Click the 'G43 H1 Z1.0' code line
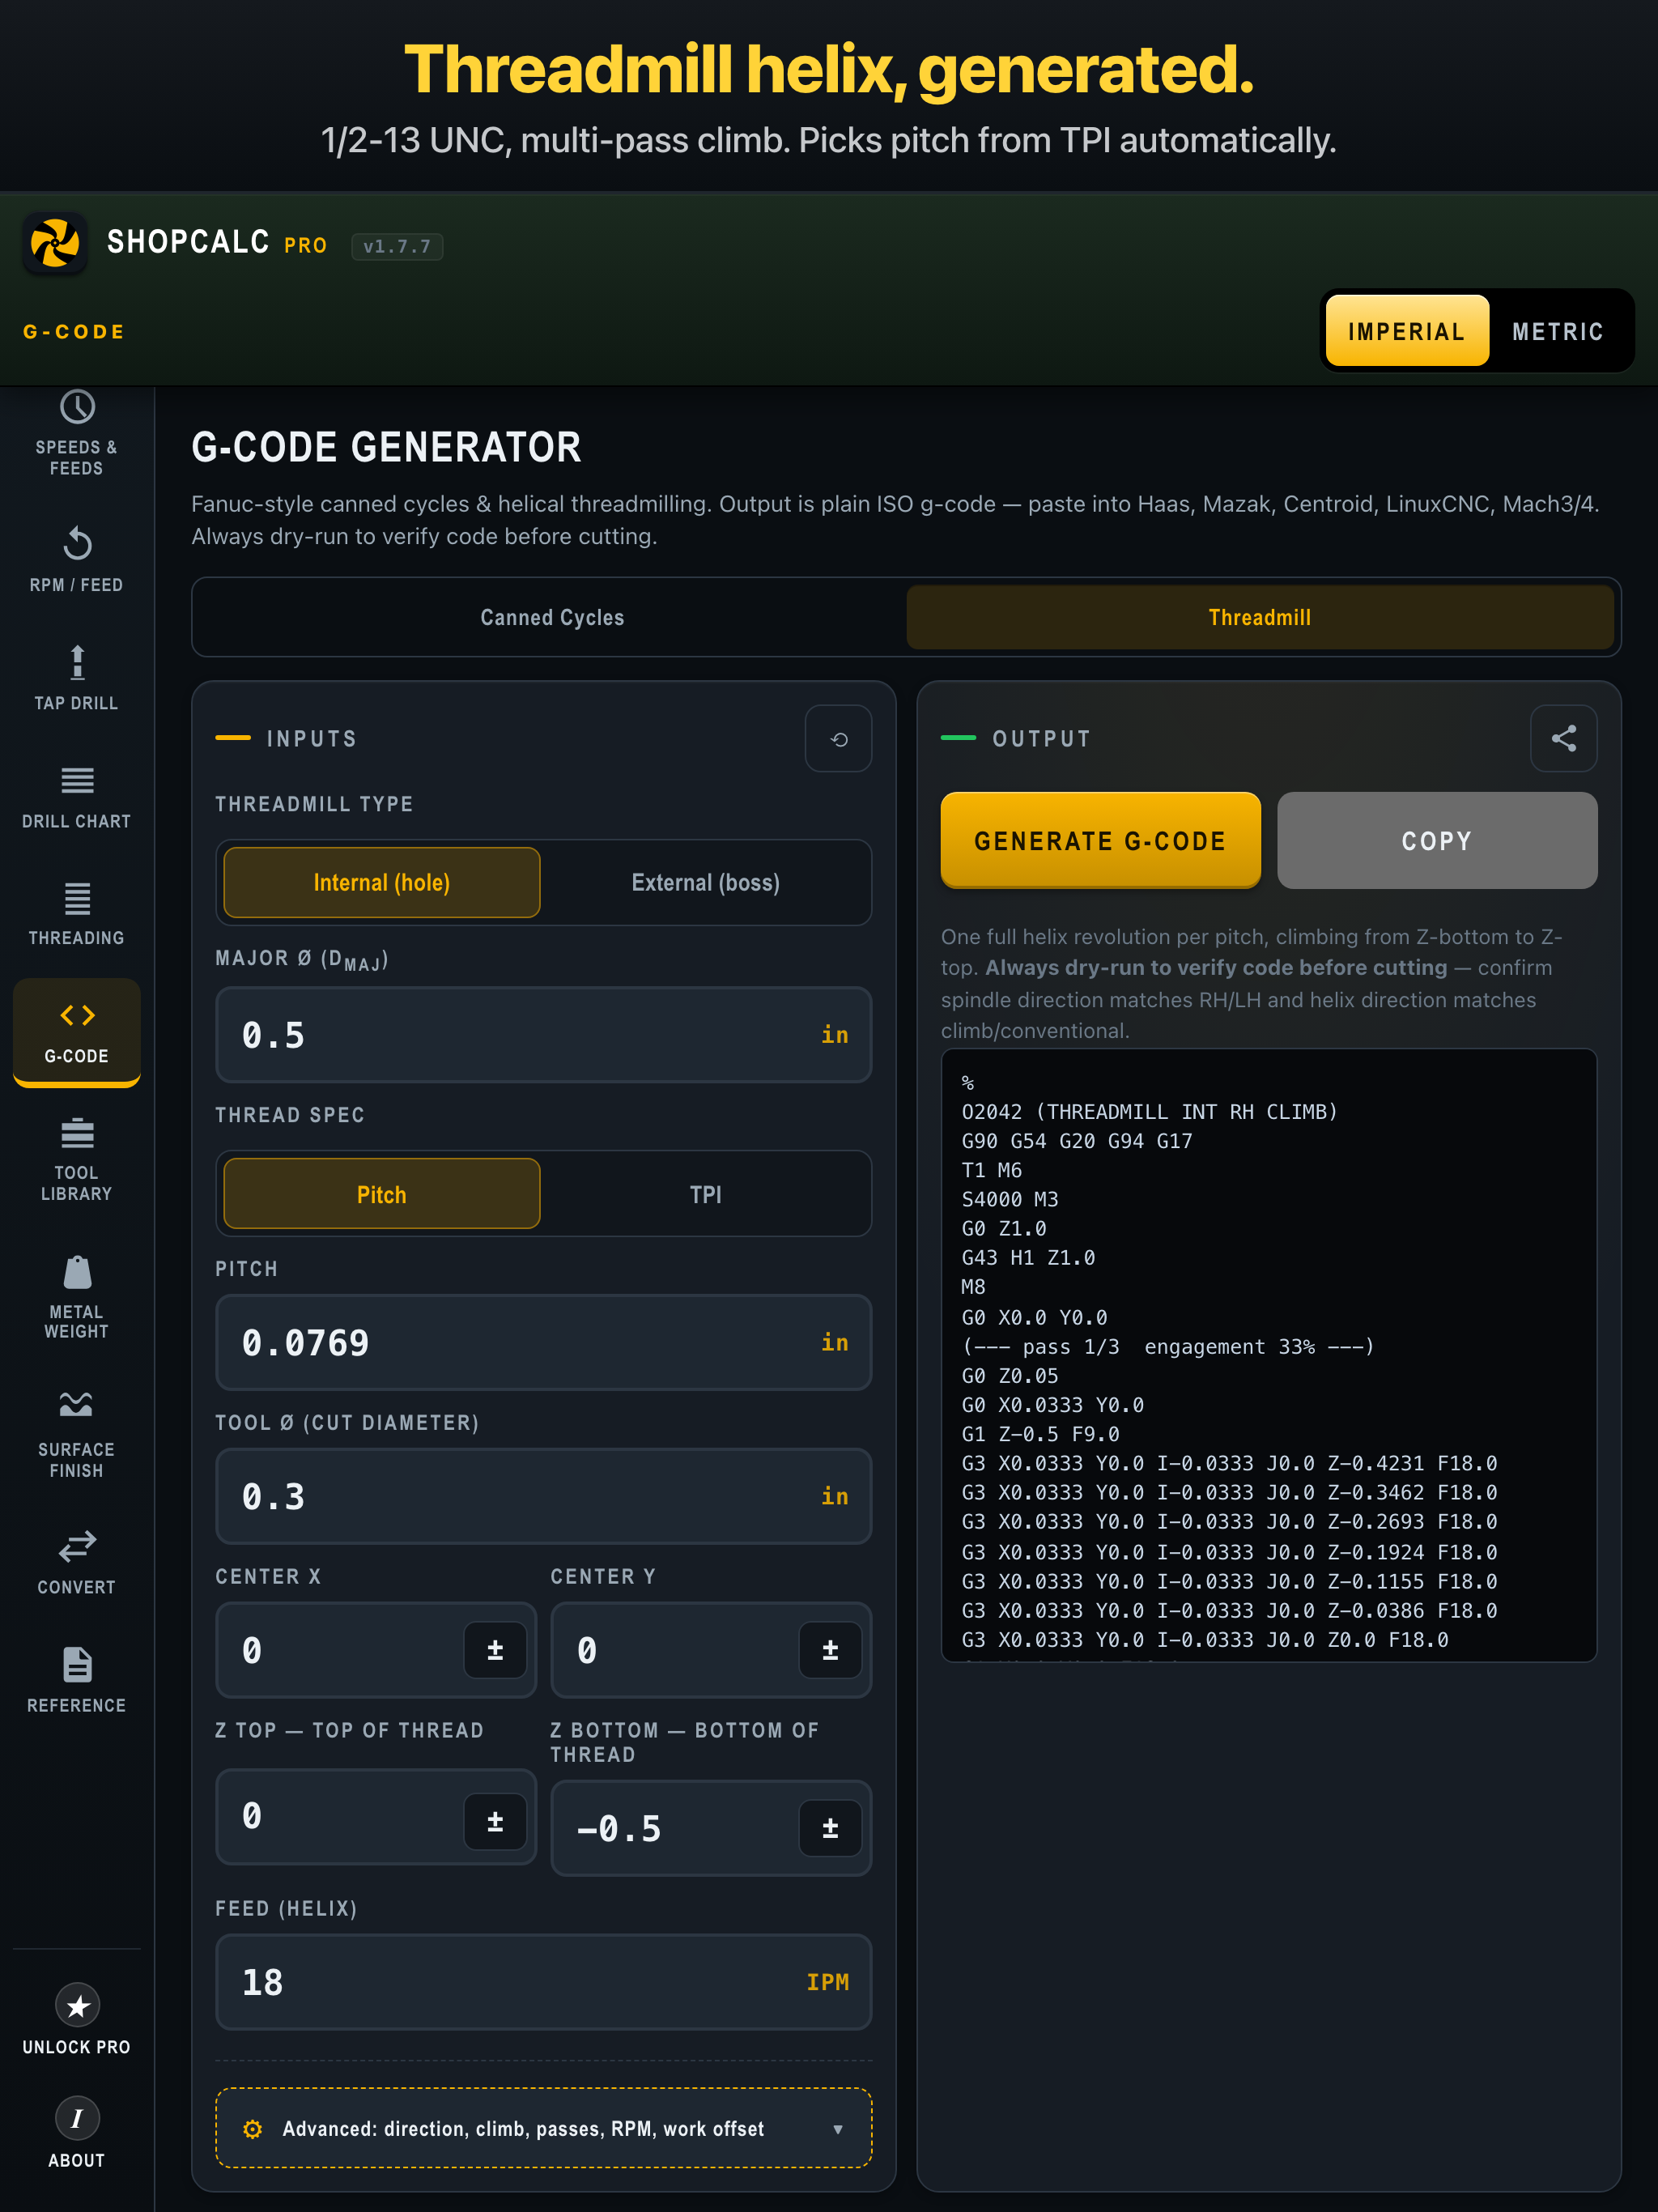Viewport: 1658px width, 2212px height. point(1028,1258)
